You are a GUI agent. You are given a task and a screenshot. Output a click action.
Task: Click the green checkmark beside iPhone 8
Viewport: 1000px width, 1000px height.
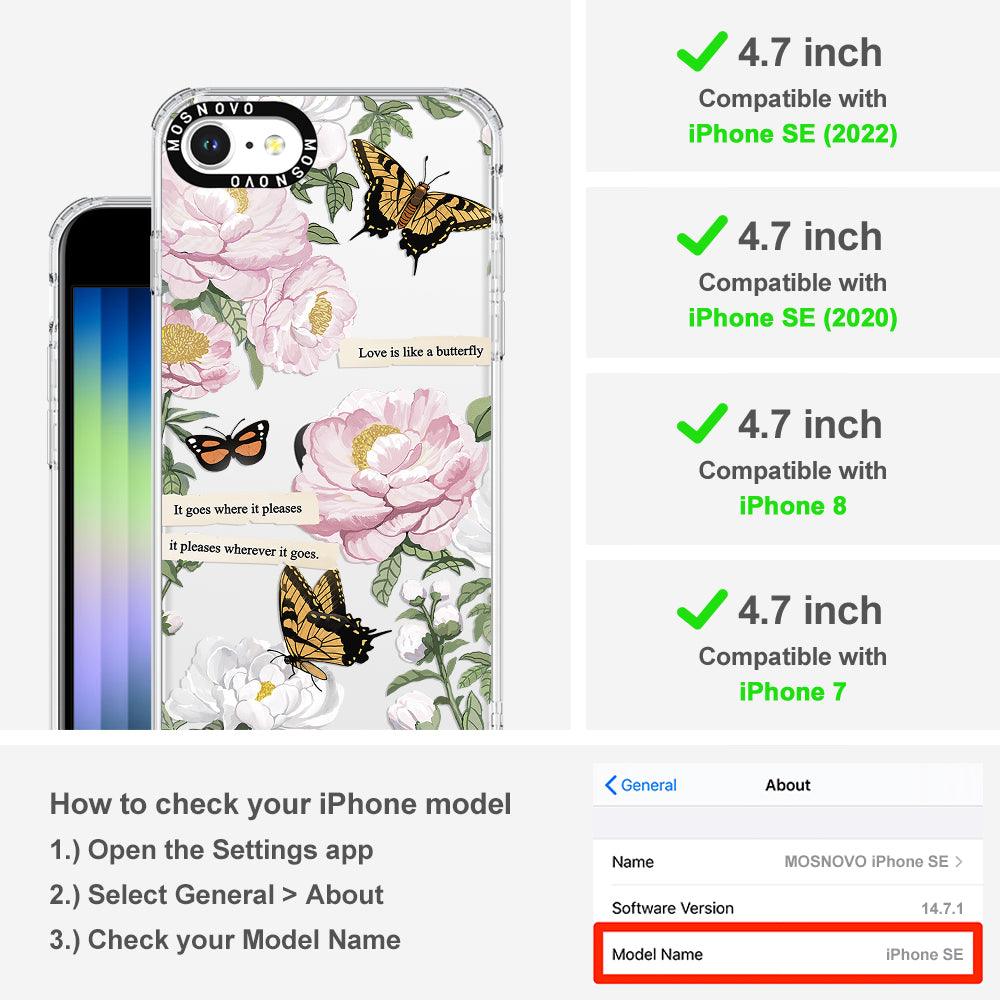click(x=702, y=423)
